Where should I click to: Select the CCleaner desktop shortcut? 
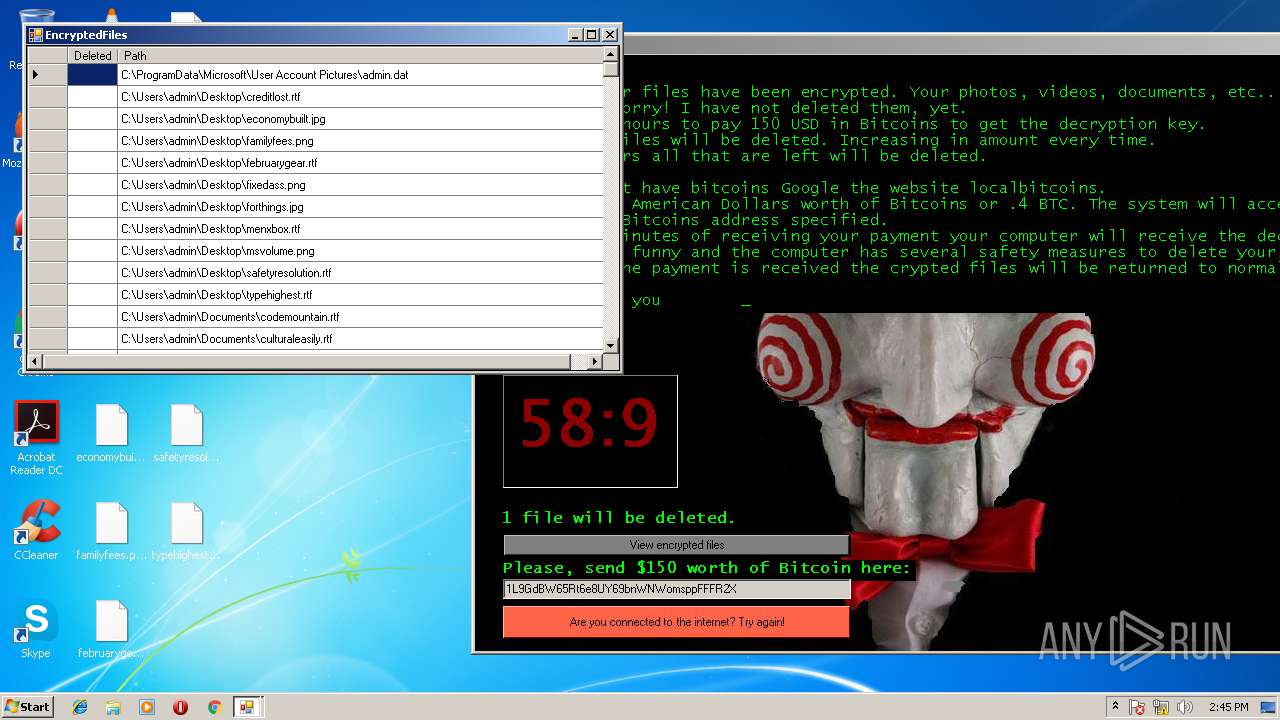pyautogui.click(x=36, y=530)
